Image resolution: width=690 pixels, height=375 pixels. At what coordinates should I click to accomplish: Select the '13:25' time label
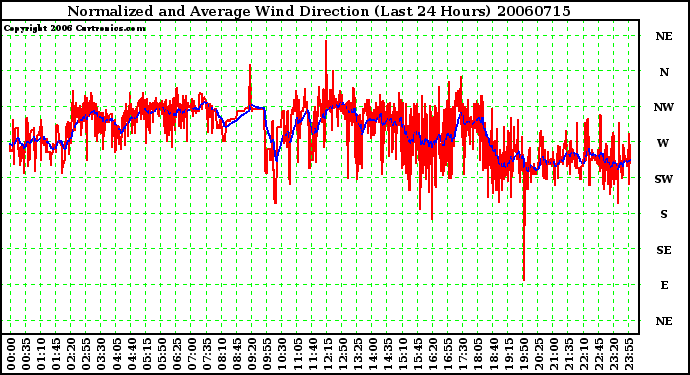click(x=358, y=354)
